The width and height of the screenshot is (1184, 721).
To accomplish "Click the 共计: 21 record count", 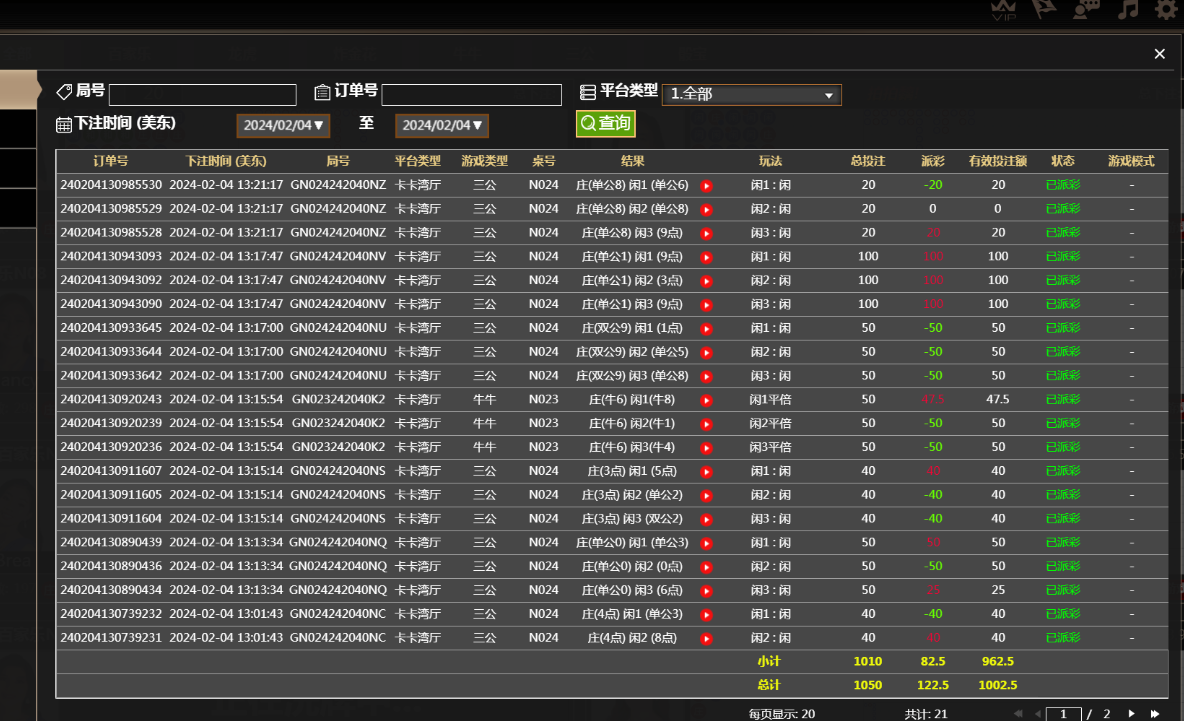I will tap(926, 714).
